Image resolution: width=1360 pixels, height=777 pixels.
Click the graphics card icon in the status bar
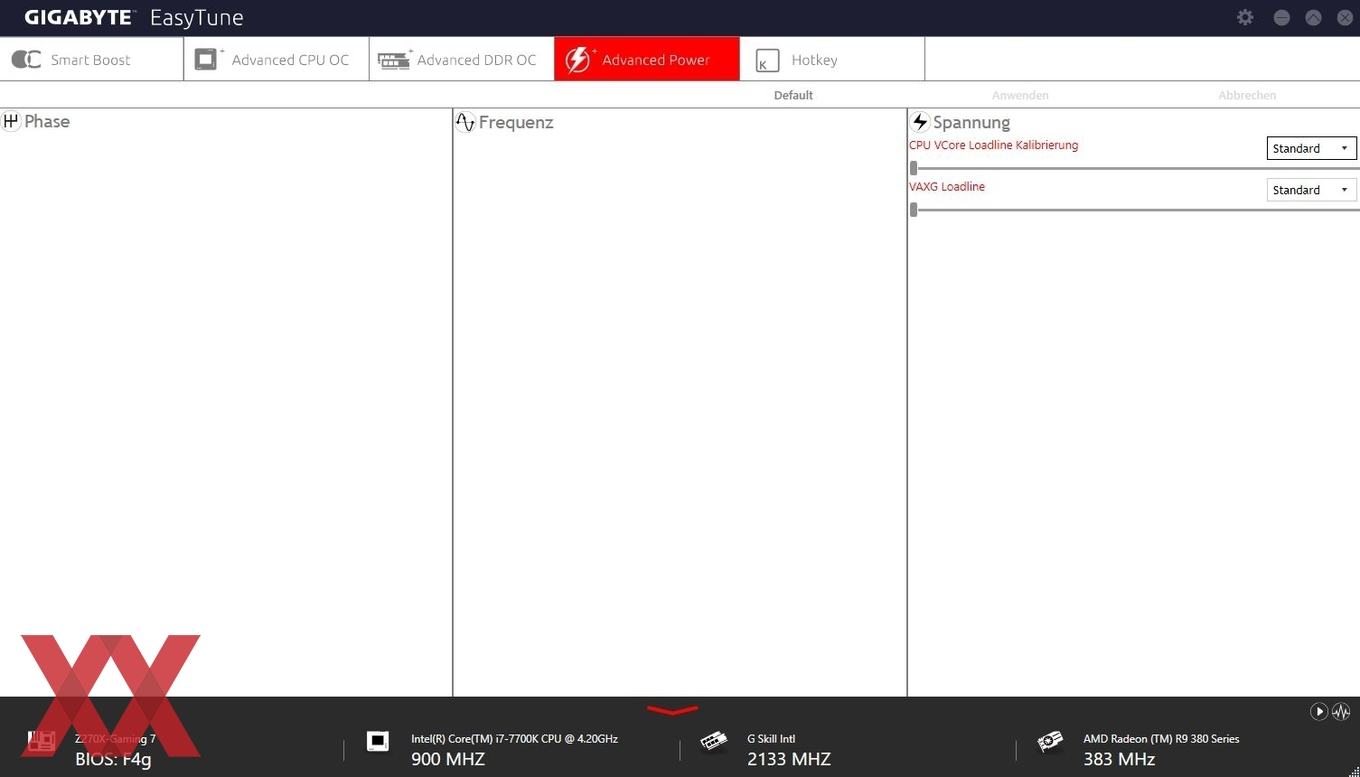[x=1050, y=741]
